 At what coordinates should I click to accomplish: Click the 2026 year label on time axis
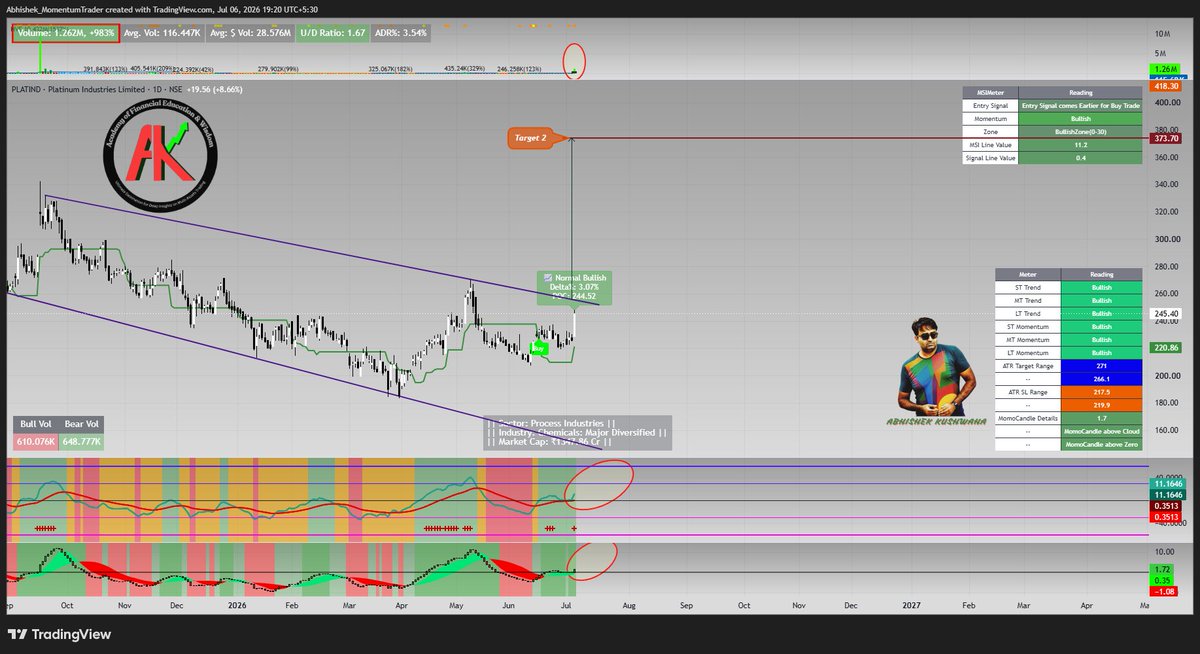click(237, 605)
